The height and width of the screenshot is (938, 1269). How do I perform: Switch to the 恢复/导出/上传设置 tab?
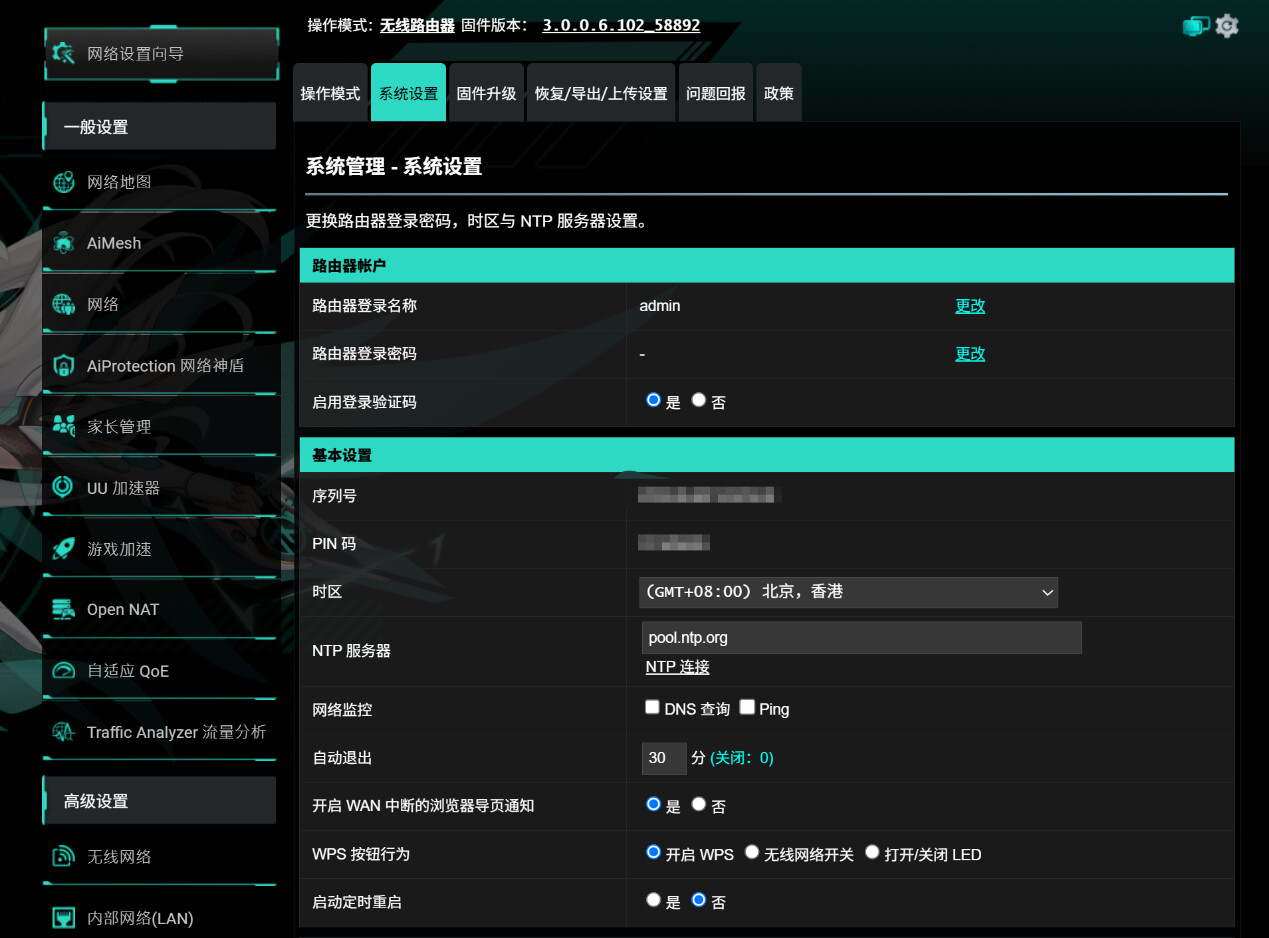point(601,93)
